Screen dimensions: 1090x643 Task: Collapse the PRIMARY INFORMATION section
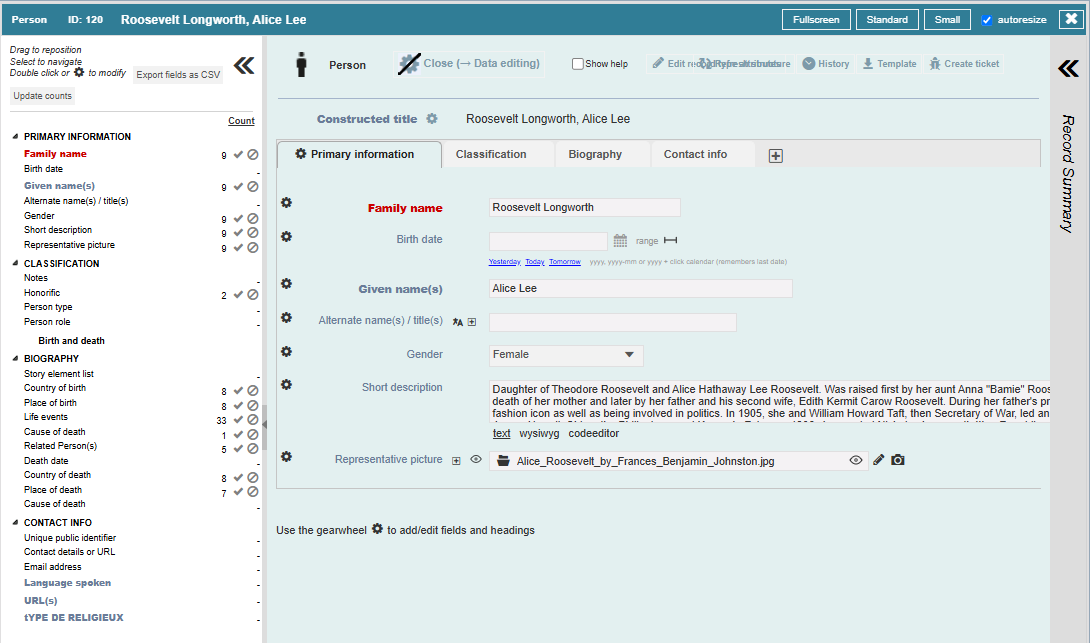pyautogui.click(x=15, y=136)
